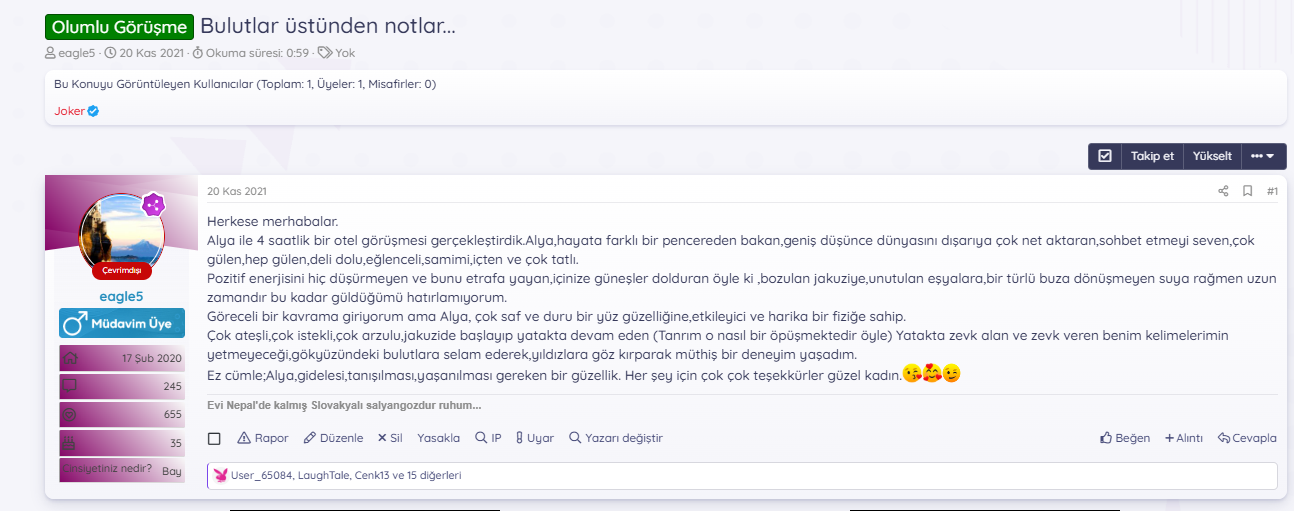Click the tag icon next to Yok
1294x511 pixels.
coord(325,53)
